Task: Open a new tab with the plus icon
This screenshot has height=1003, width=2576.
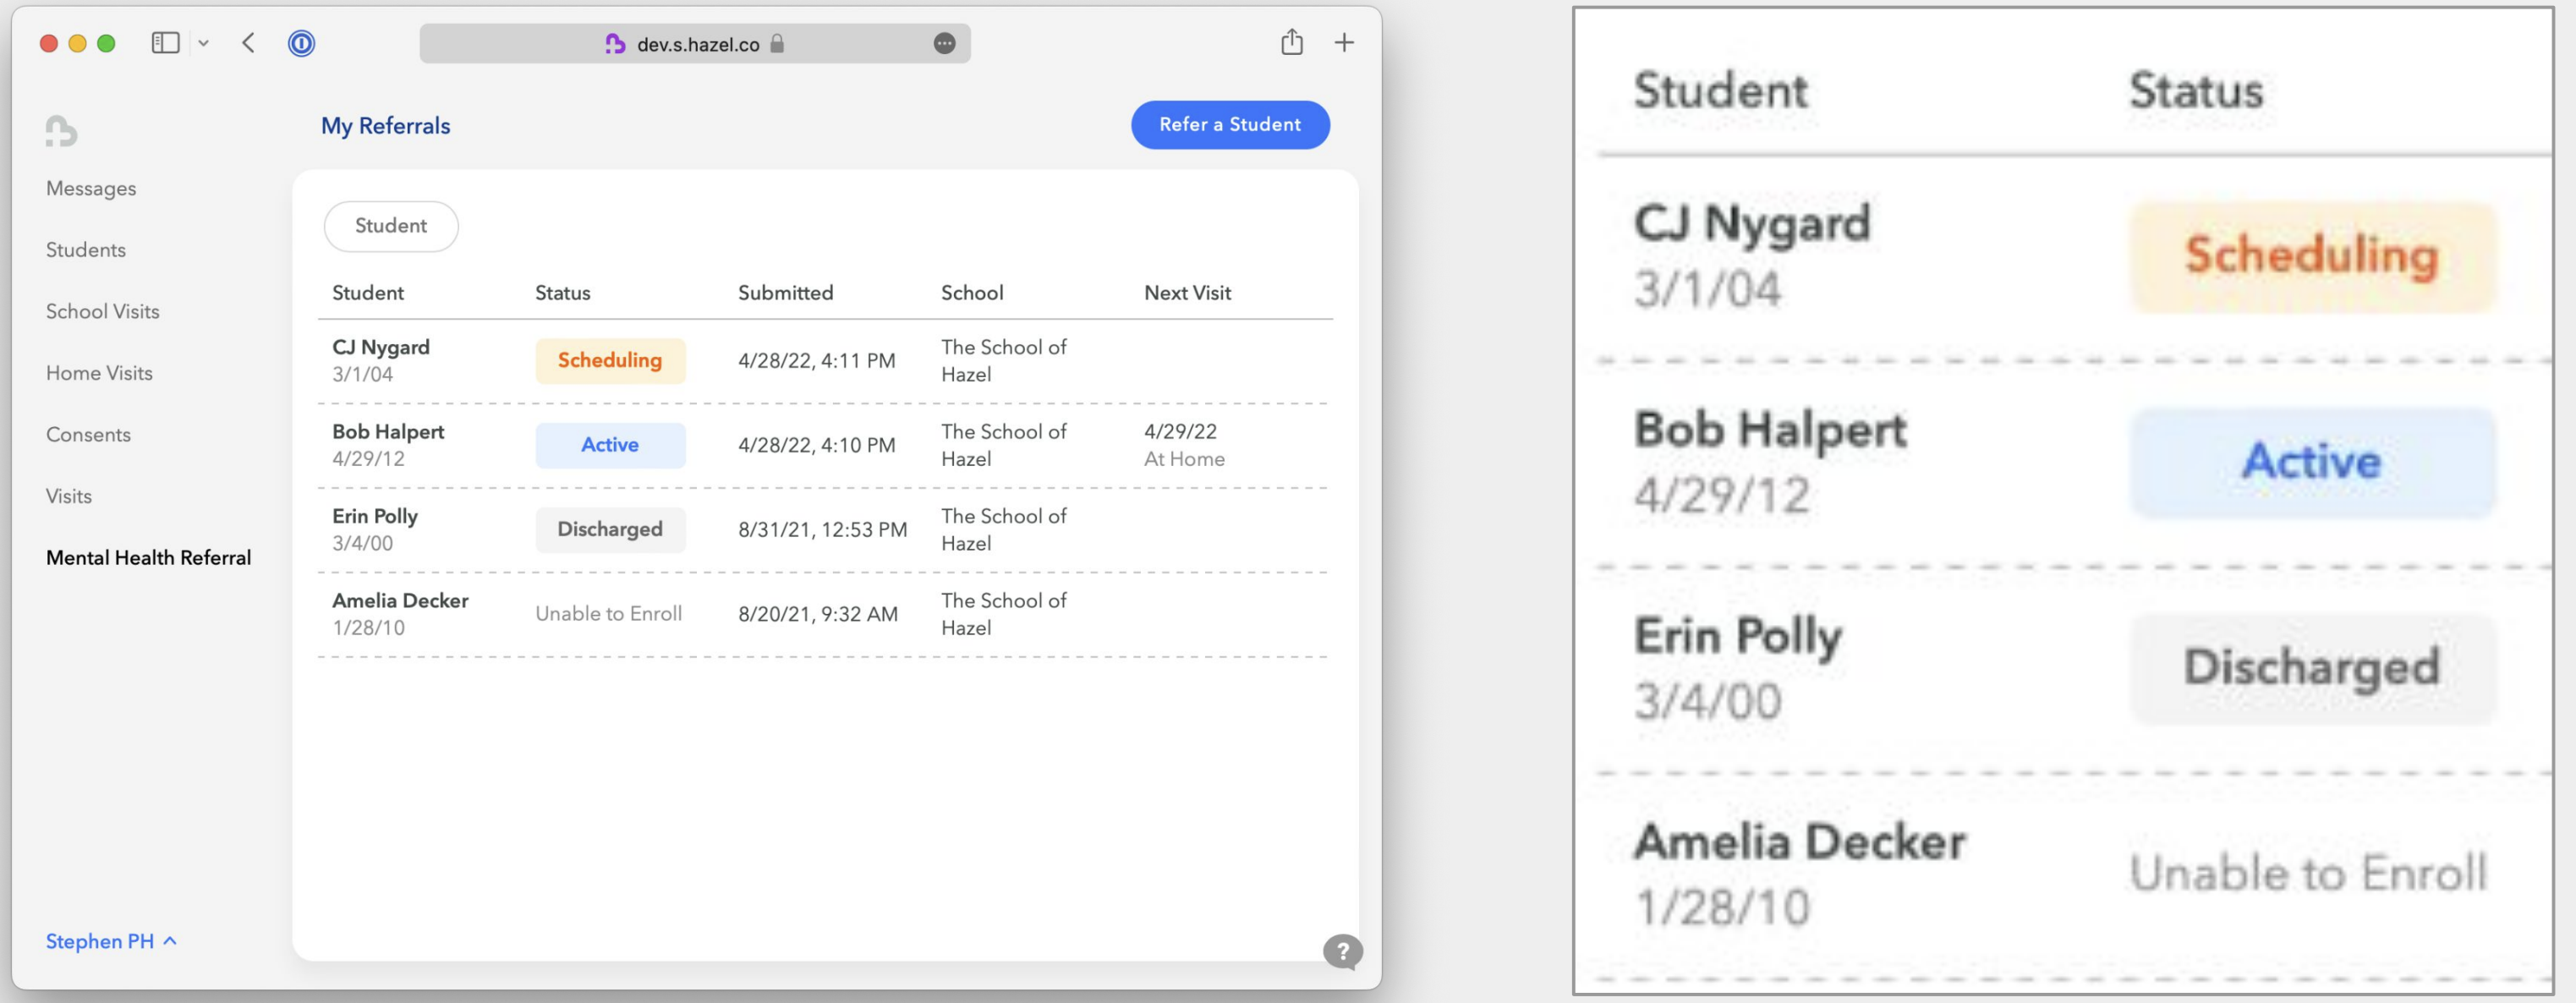Action: coord(1343,42)
